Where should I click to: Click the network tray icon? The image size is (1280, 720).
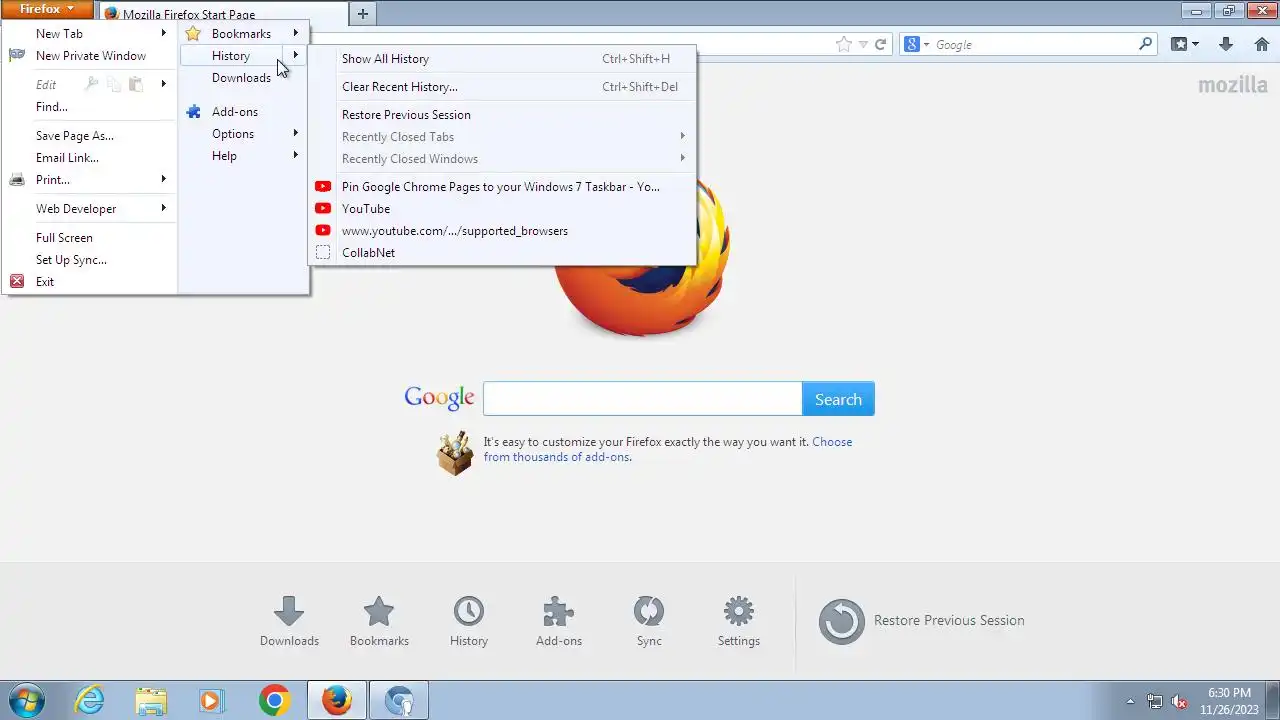[x=1155, y=701]
